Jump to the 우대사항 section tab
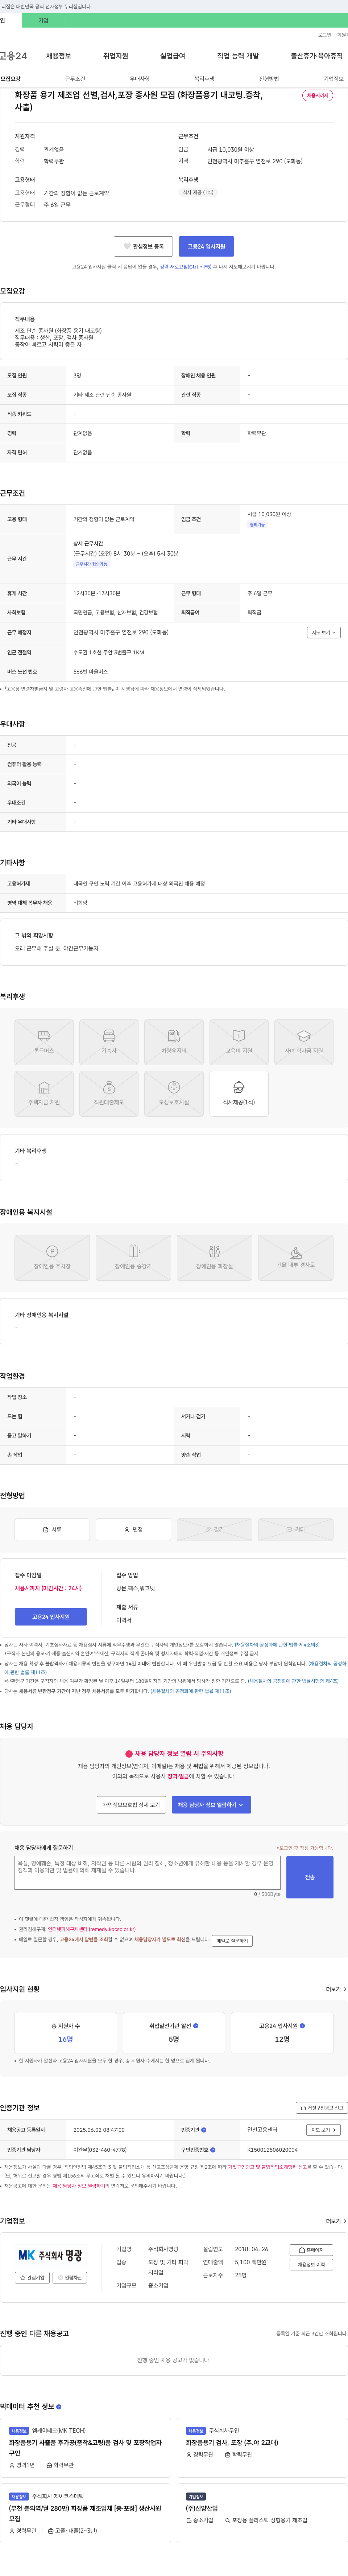This screenshot has width=348, height=2576. (x=140, y=79)
